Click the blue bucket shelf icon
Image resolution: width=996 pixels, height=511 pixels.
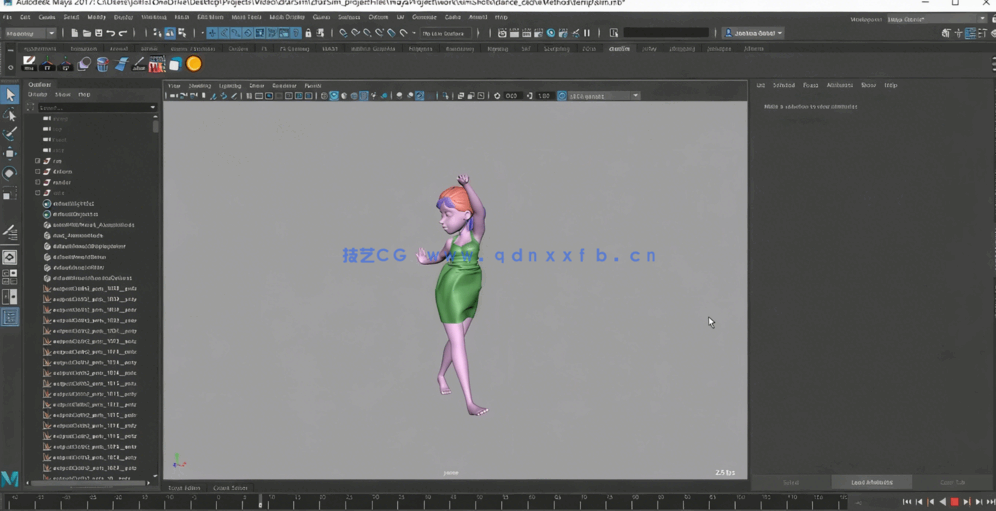pyautogui.click(x=102, y=64)
